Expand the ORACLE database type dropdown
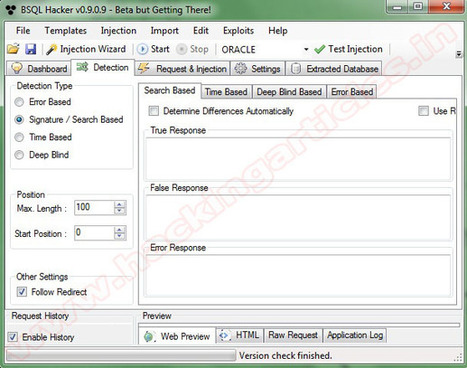This screenshot has width=467, height=368. pos(306,49)
